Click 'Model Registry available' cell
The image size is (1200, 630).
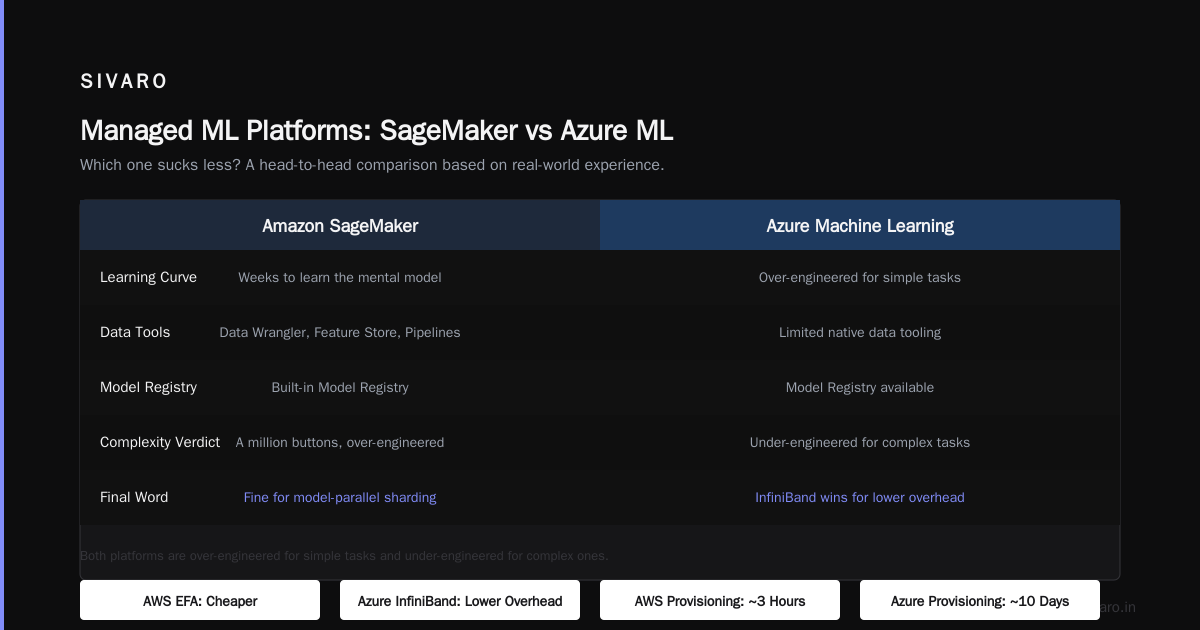pos(860,387)
